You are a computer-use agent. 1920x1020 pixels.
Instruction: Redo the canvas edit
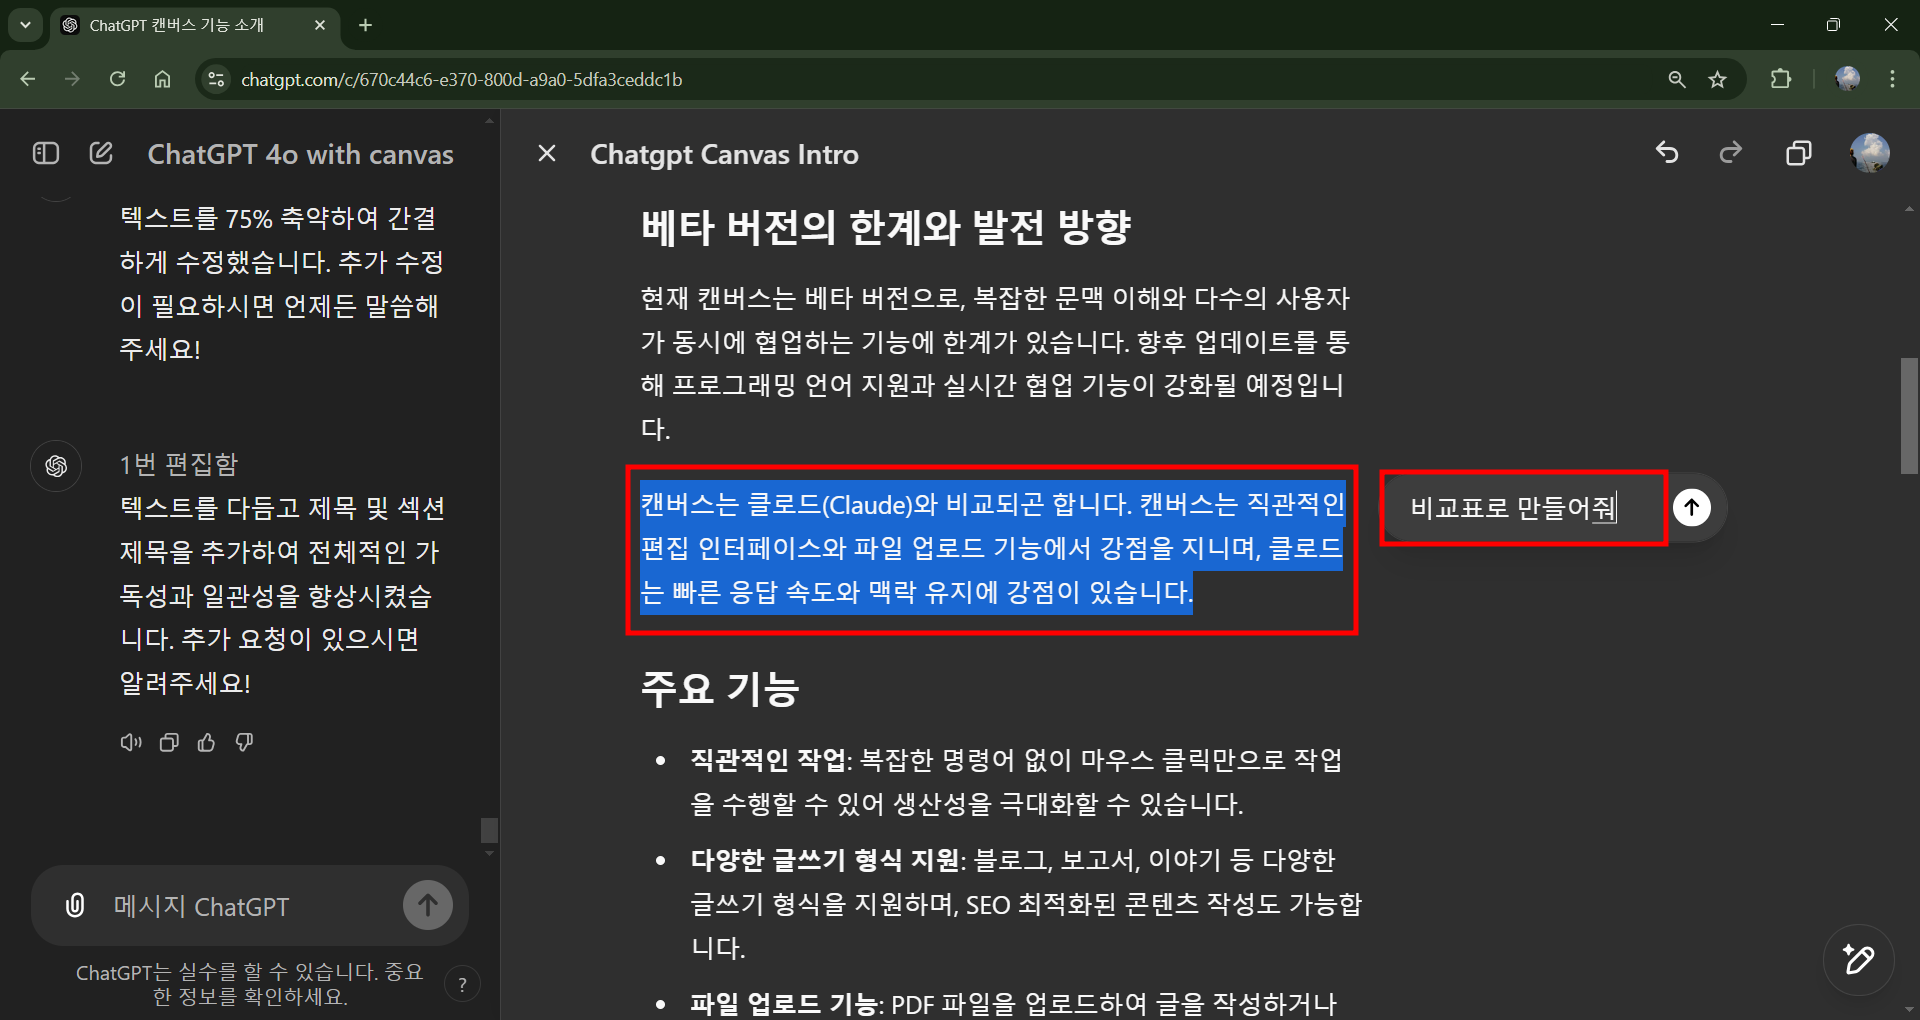point(1731,152)
